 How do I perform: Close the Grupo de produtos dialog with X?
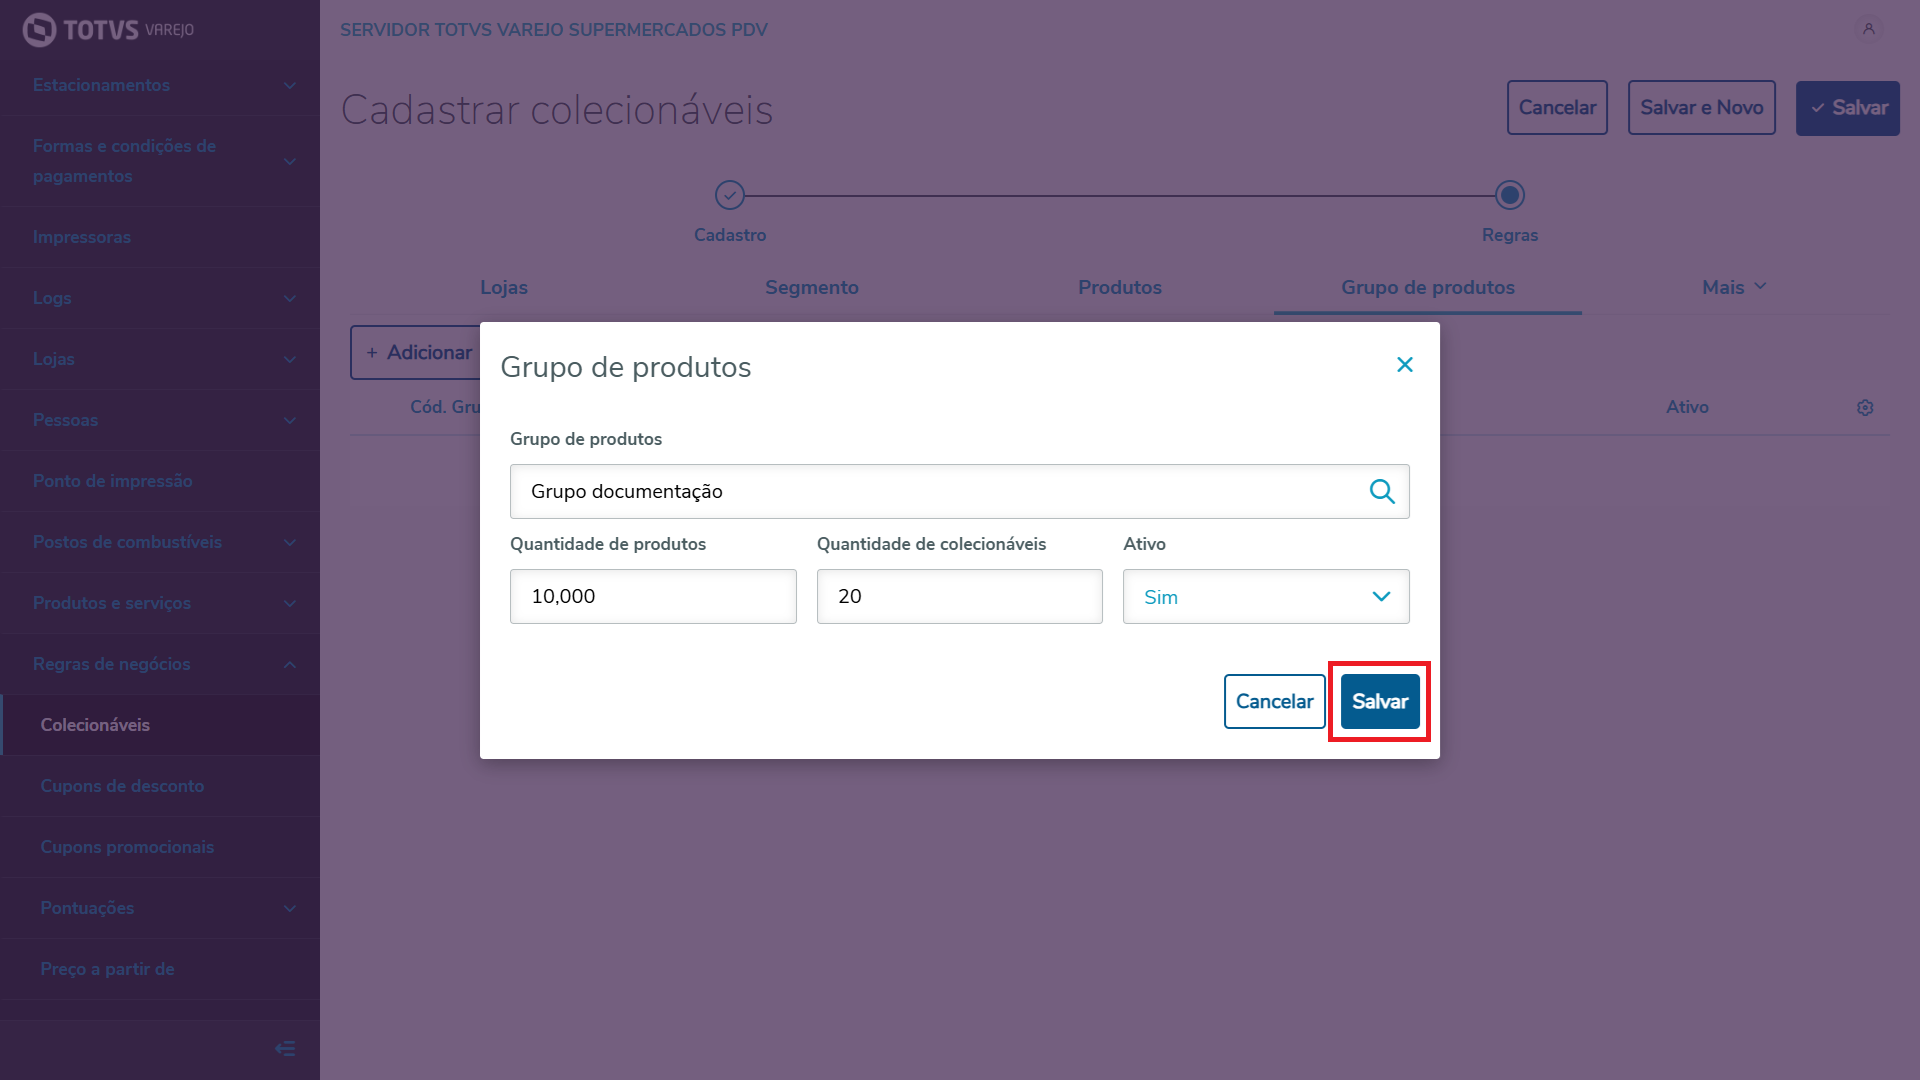(1405, 365)
